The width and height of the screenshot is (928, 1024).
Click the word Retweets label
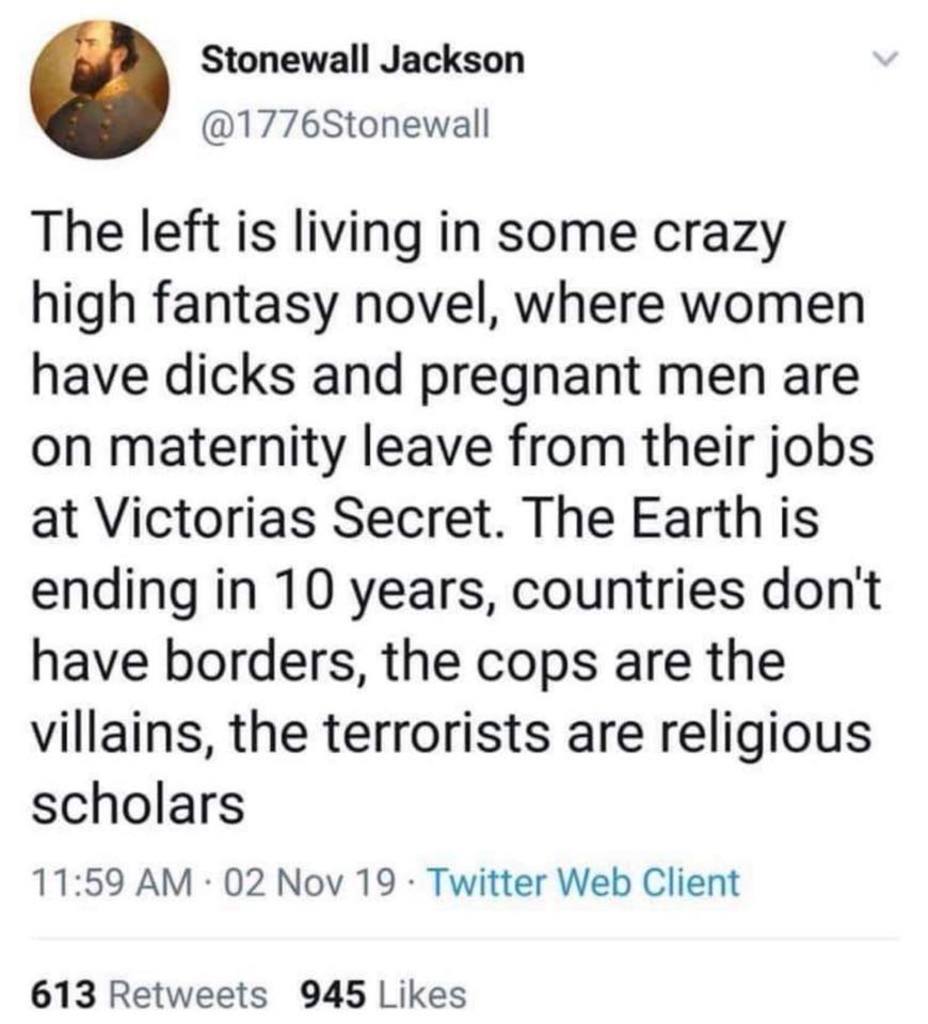[189, 995]
